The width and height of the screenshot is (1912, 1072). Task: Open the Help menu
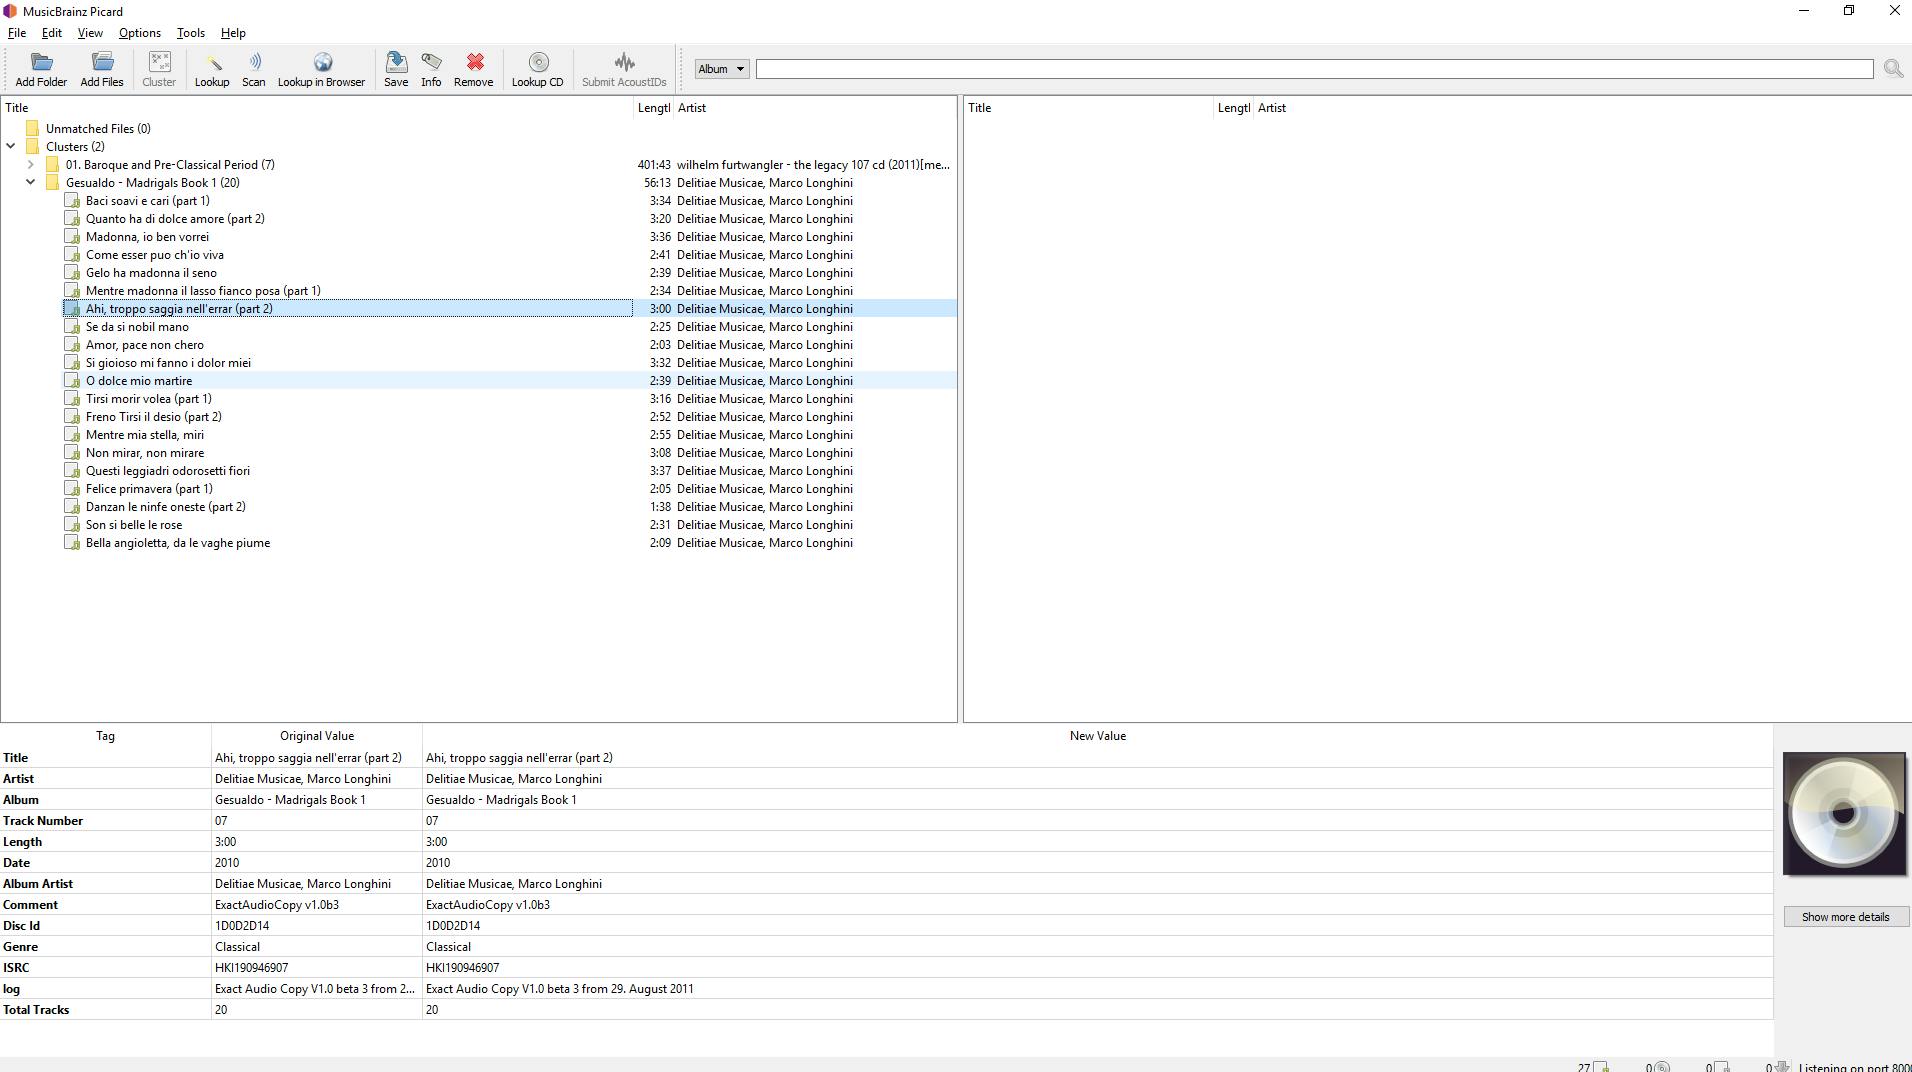click(x=233, y=33)
